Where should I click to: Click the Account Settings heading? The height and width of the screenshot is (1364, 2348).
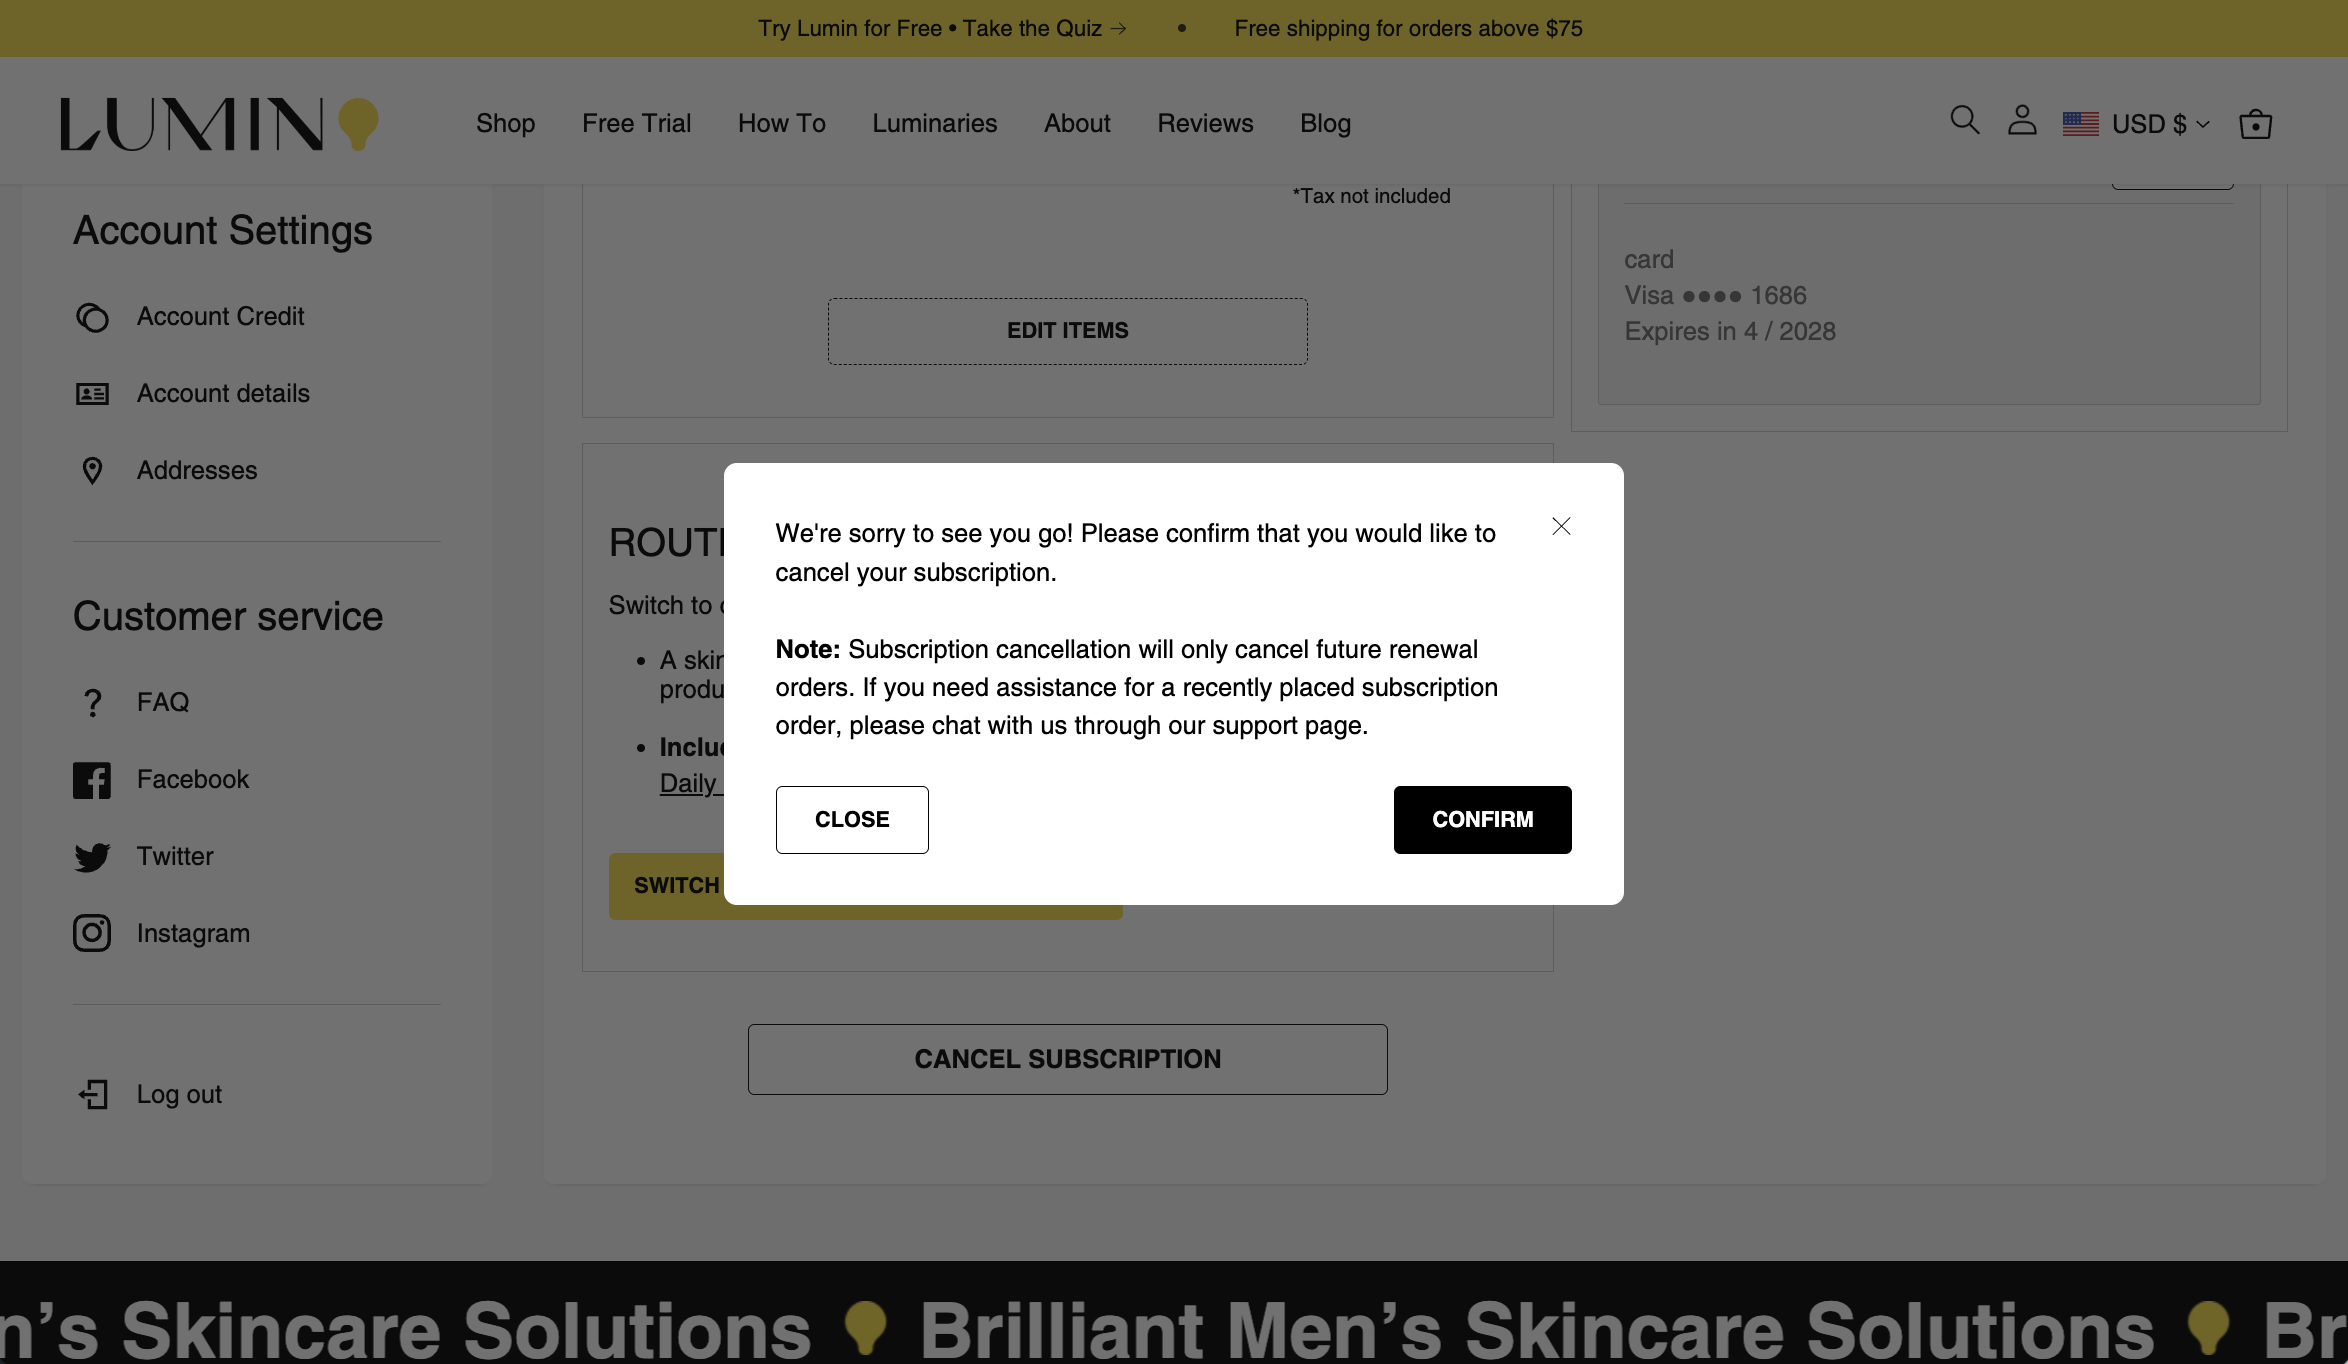[223, 231]
